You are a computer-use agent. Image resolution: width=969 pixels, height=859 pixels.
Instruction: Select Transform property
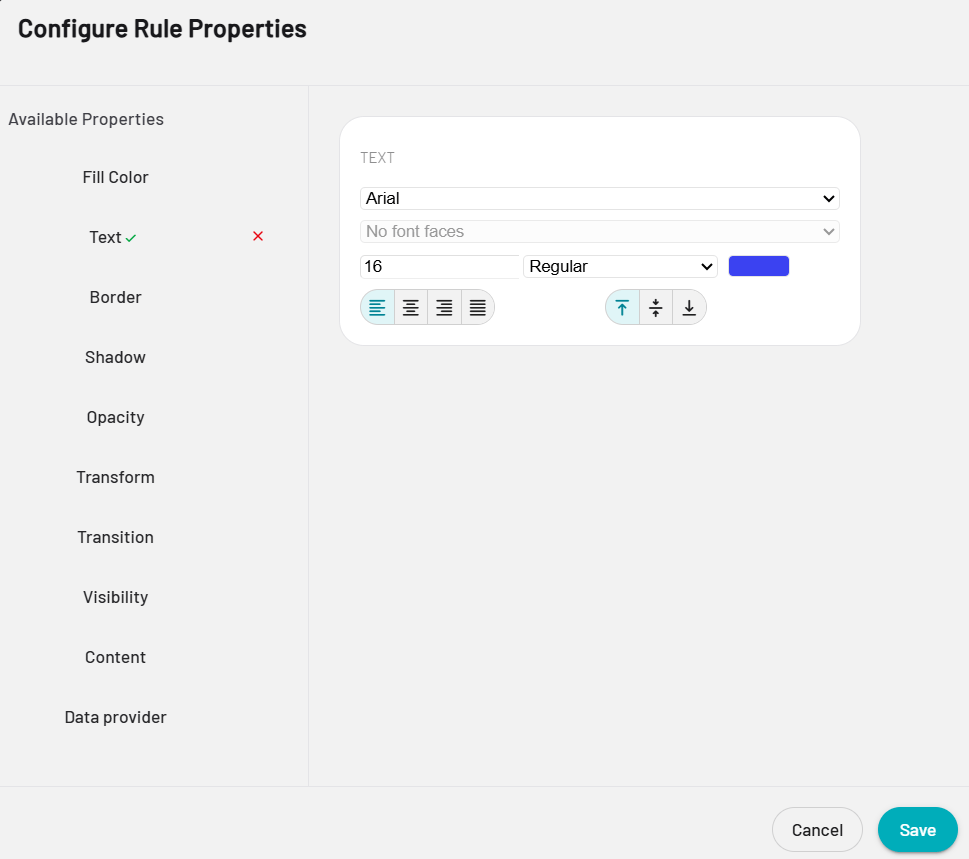tap(116, 477)
